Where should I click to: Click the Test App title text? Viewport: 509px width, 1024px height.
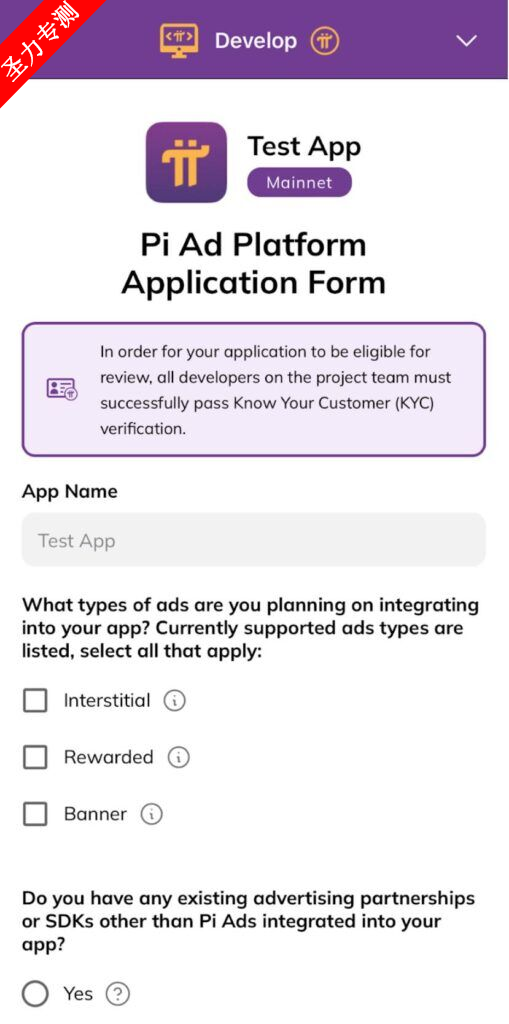pos(304,146)
